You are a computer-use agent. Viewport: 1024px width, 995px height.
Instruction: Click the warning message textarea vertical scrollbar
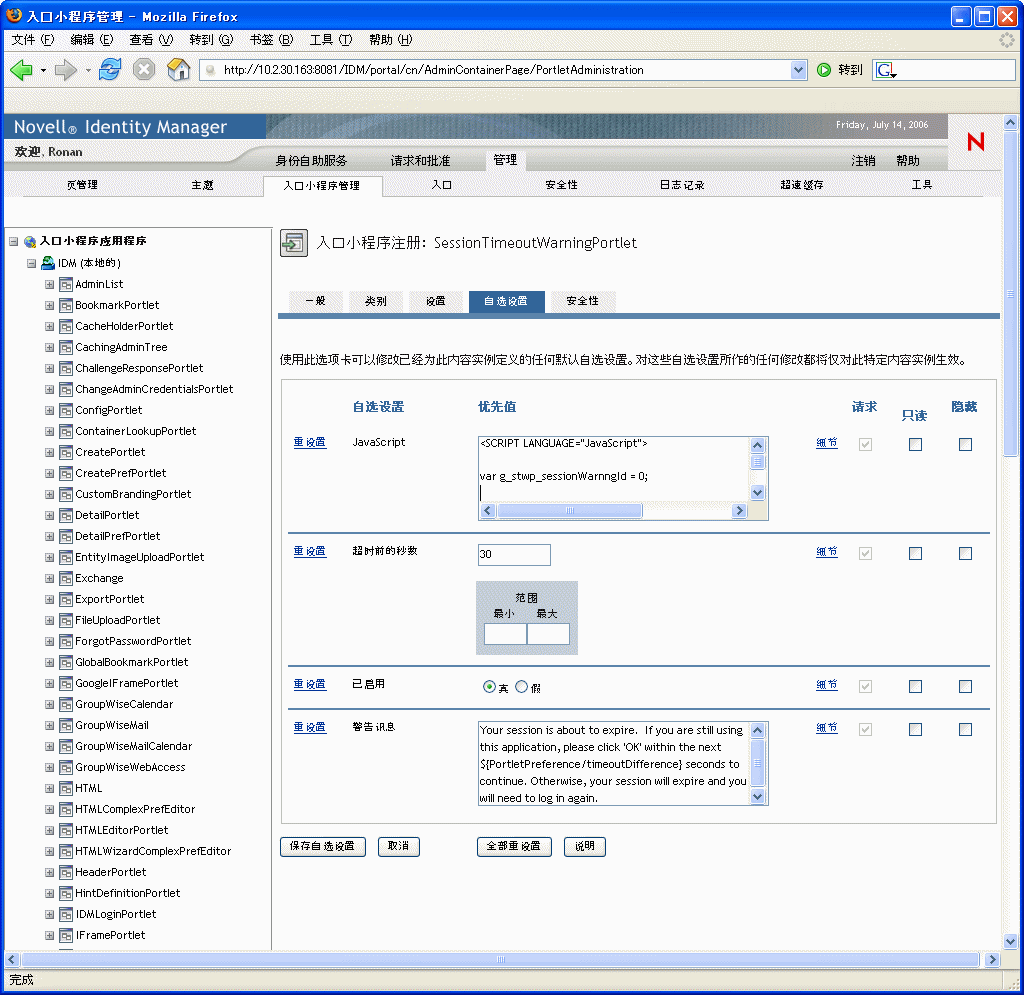[758, 763]
